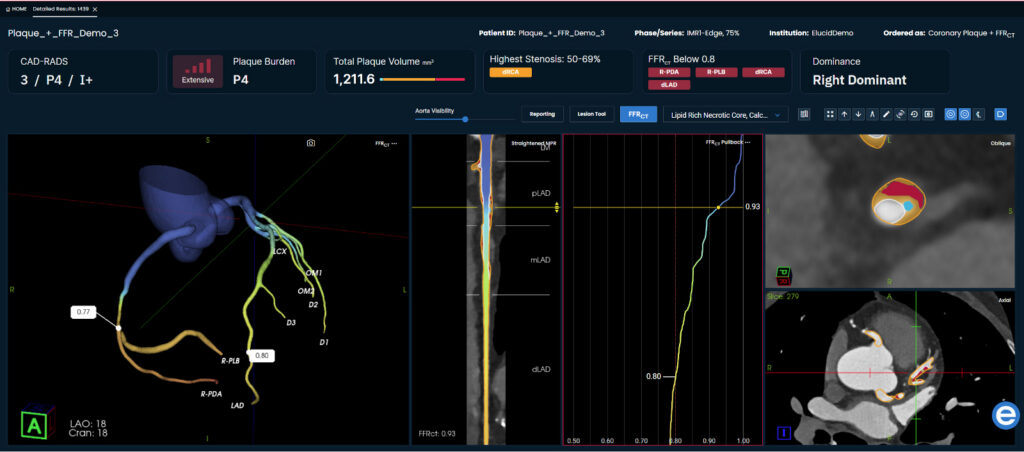Toggle the crescent moon dark mode icon
Viewport: 1024px width, 452px height.
click(x=978, y=114)
